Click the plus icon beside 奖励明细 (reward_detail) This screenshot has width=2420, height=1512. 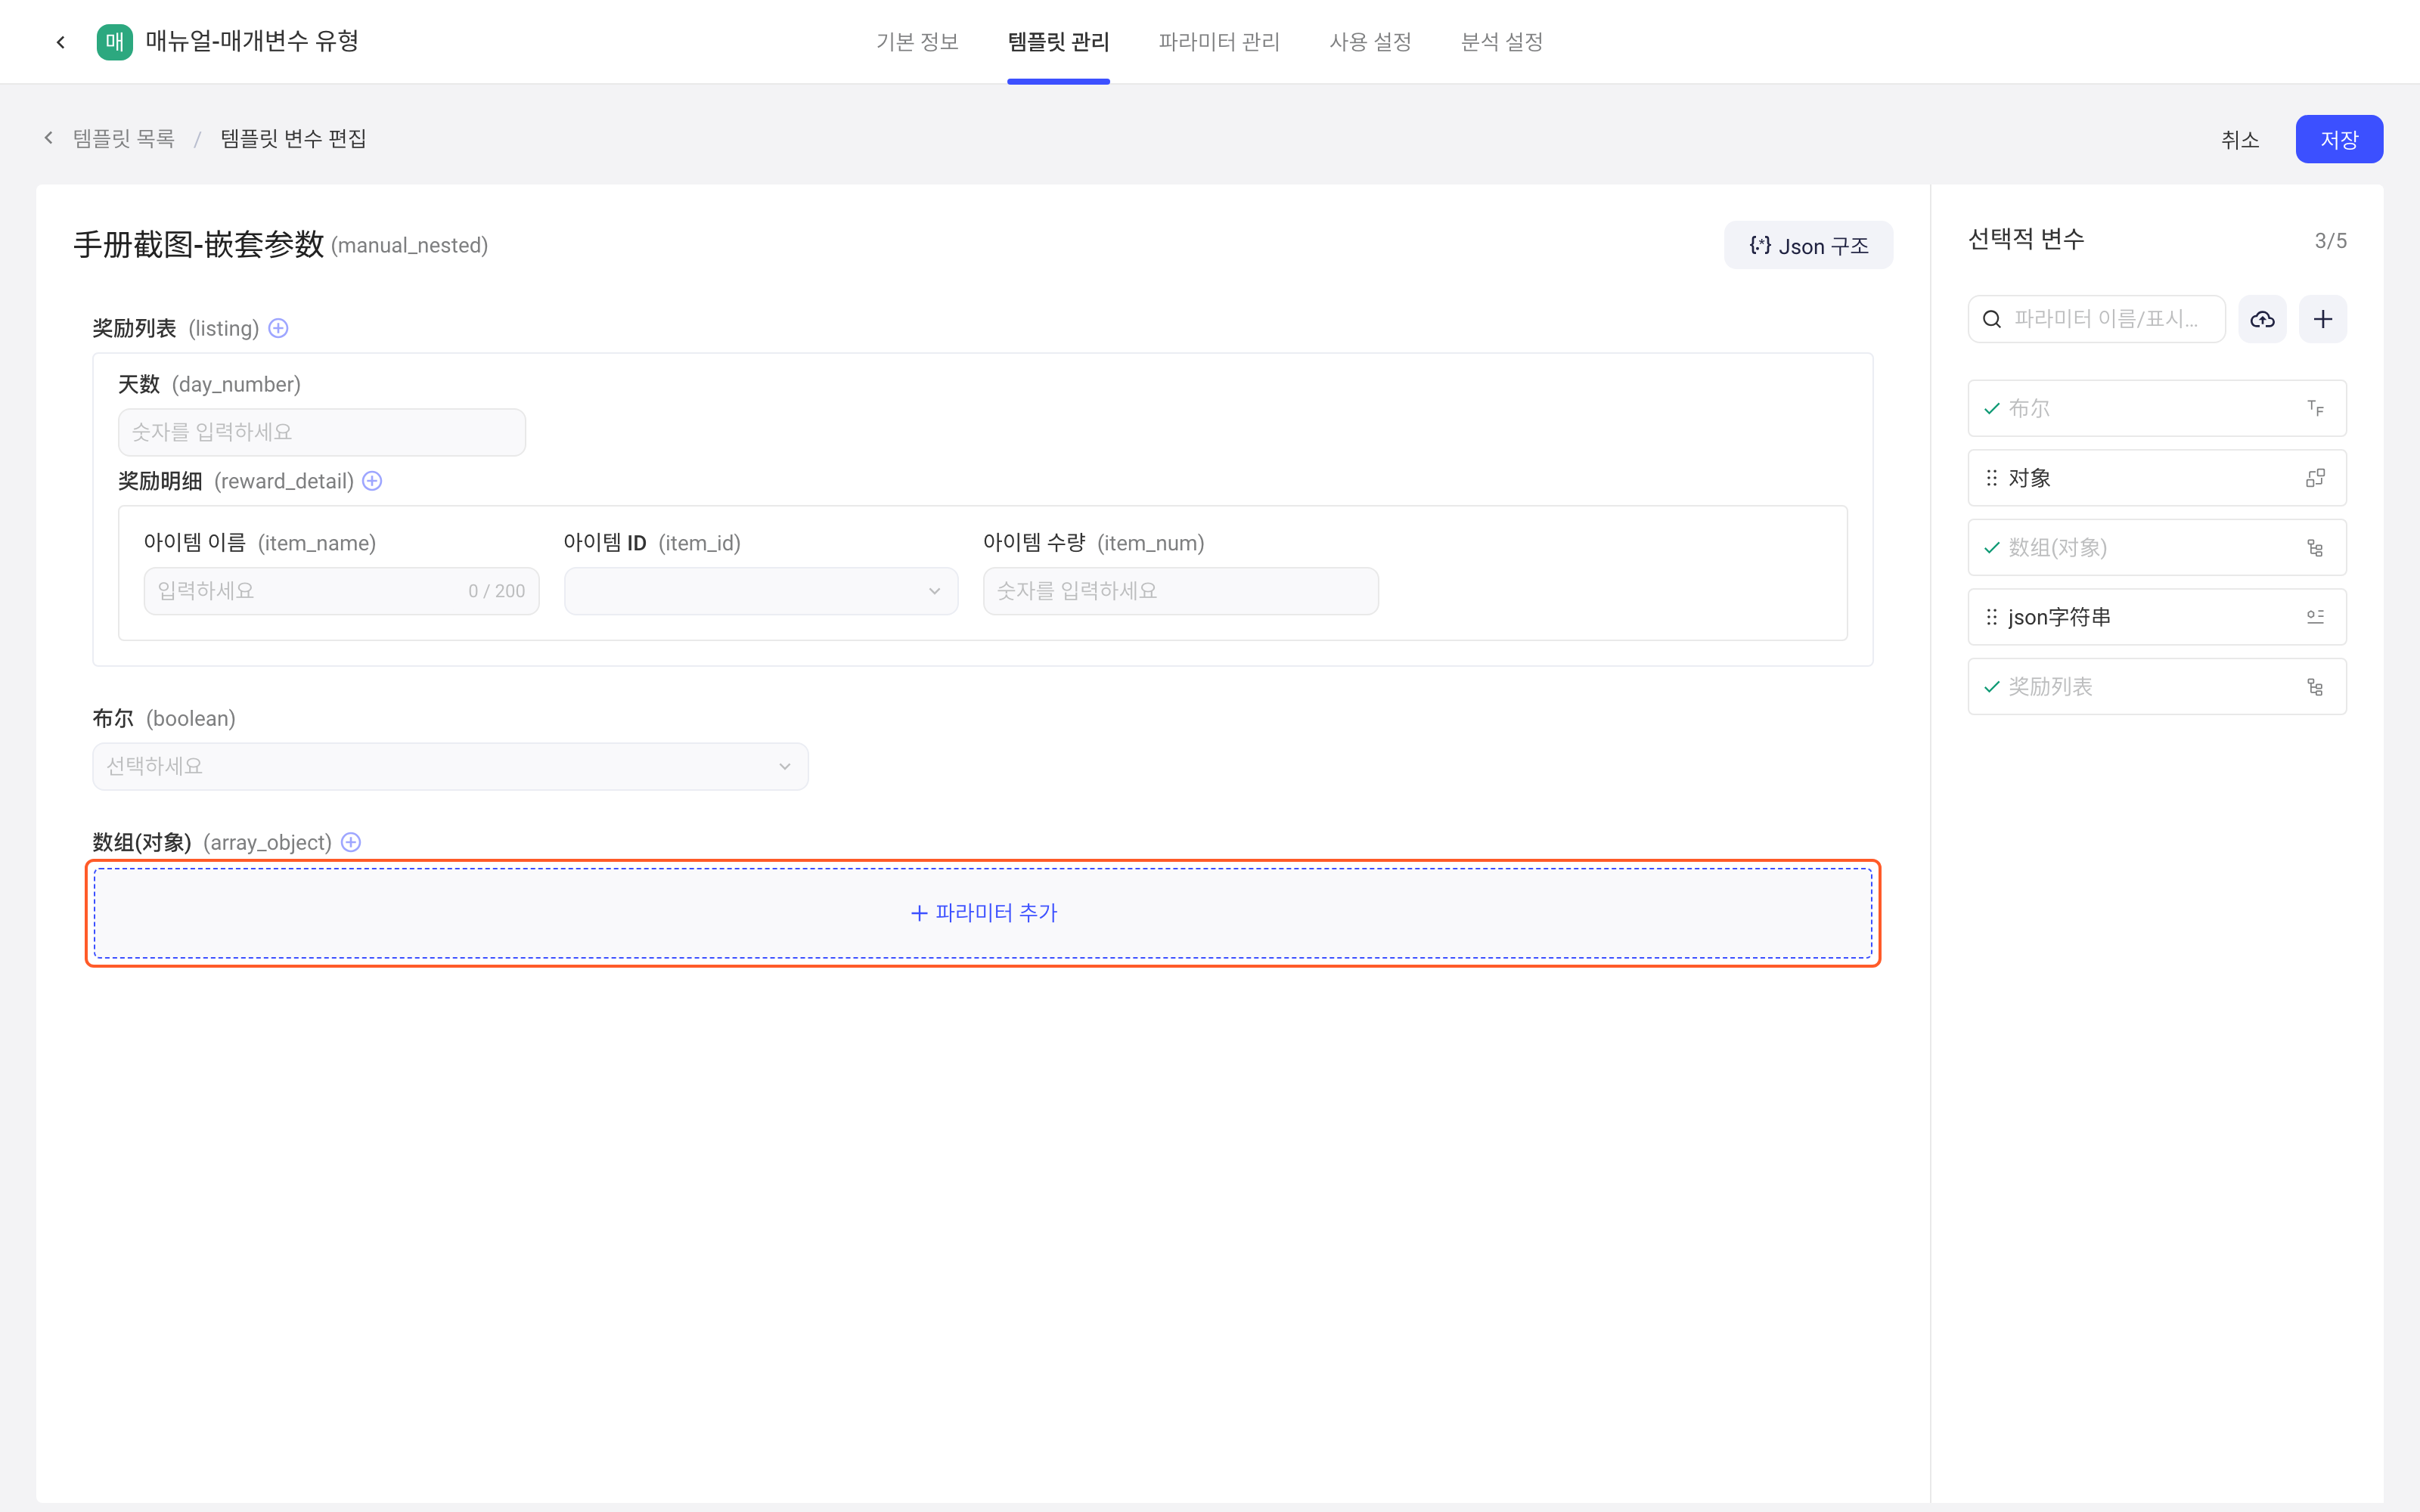(372, 481)
